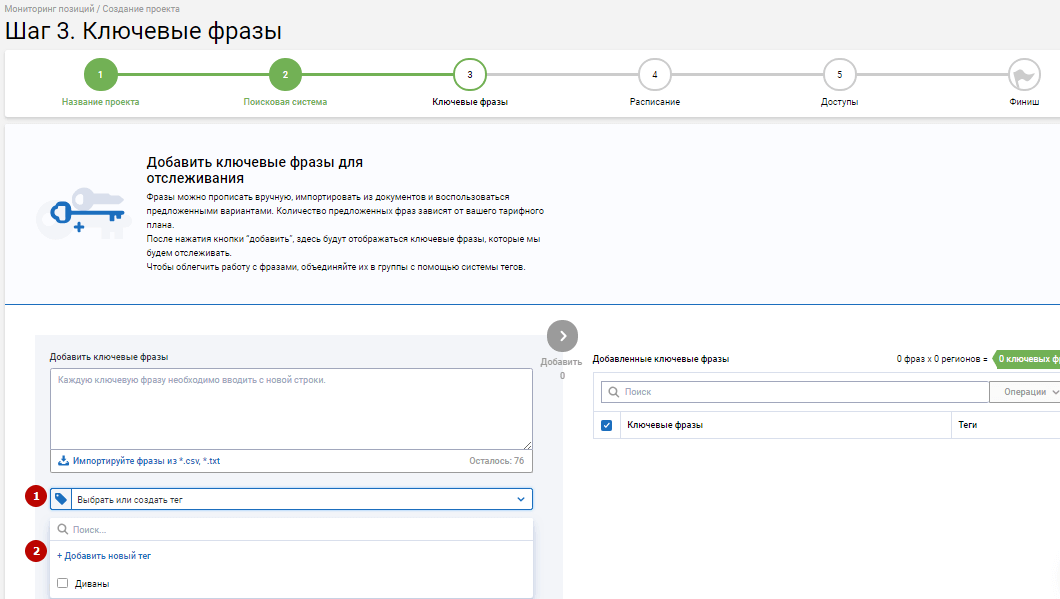Click the blue tag icon
The image size is (1060, 599).
[x=62, y=499]
